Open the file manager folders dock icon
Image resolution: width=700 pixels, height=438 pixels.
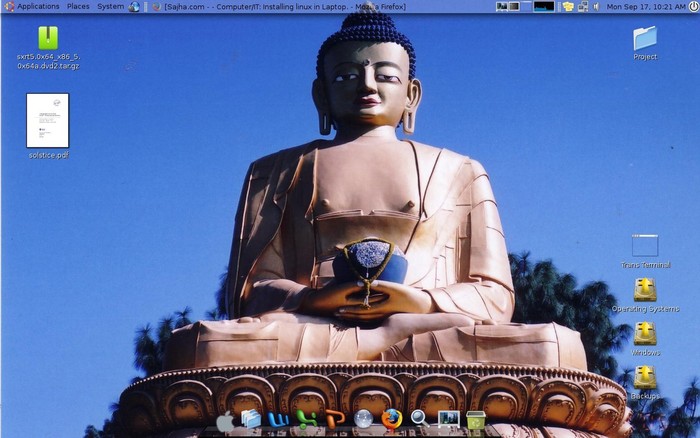coord(251,420)
